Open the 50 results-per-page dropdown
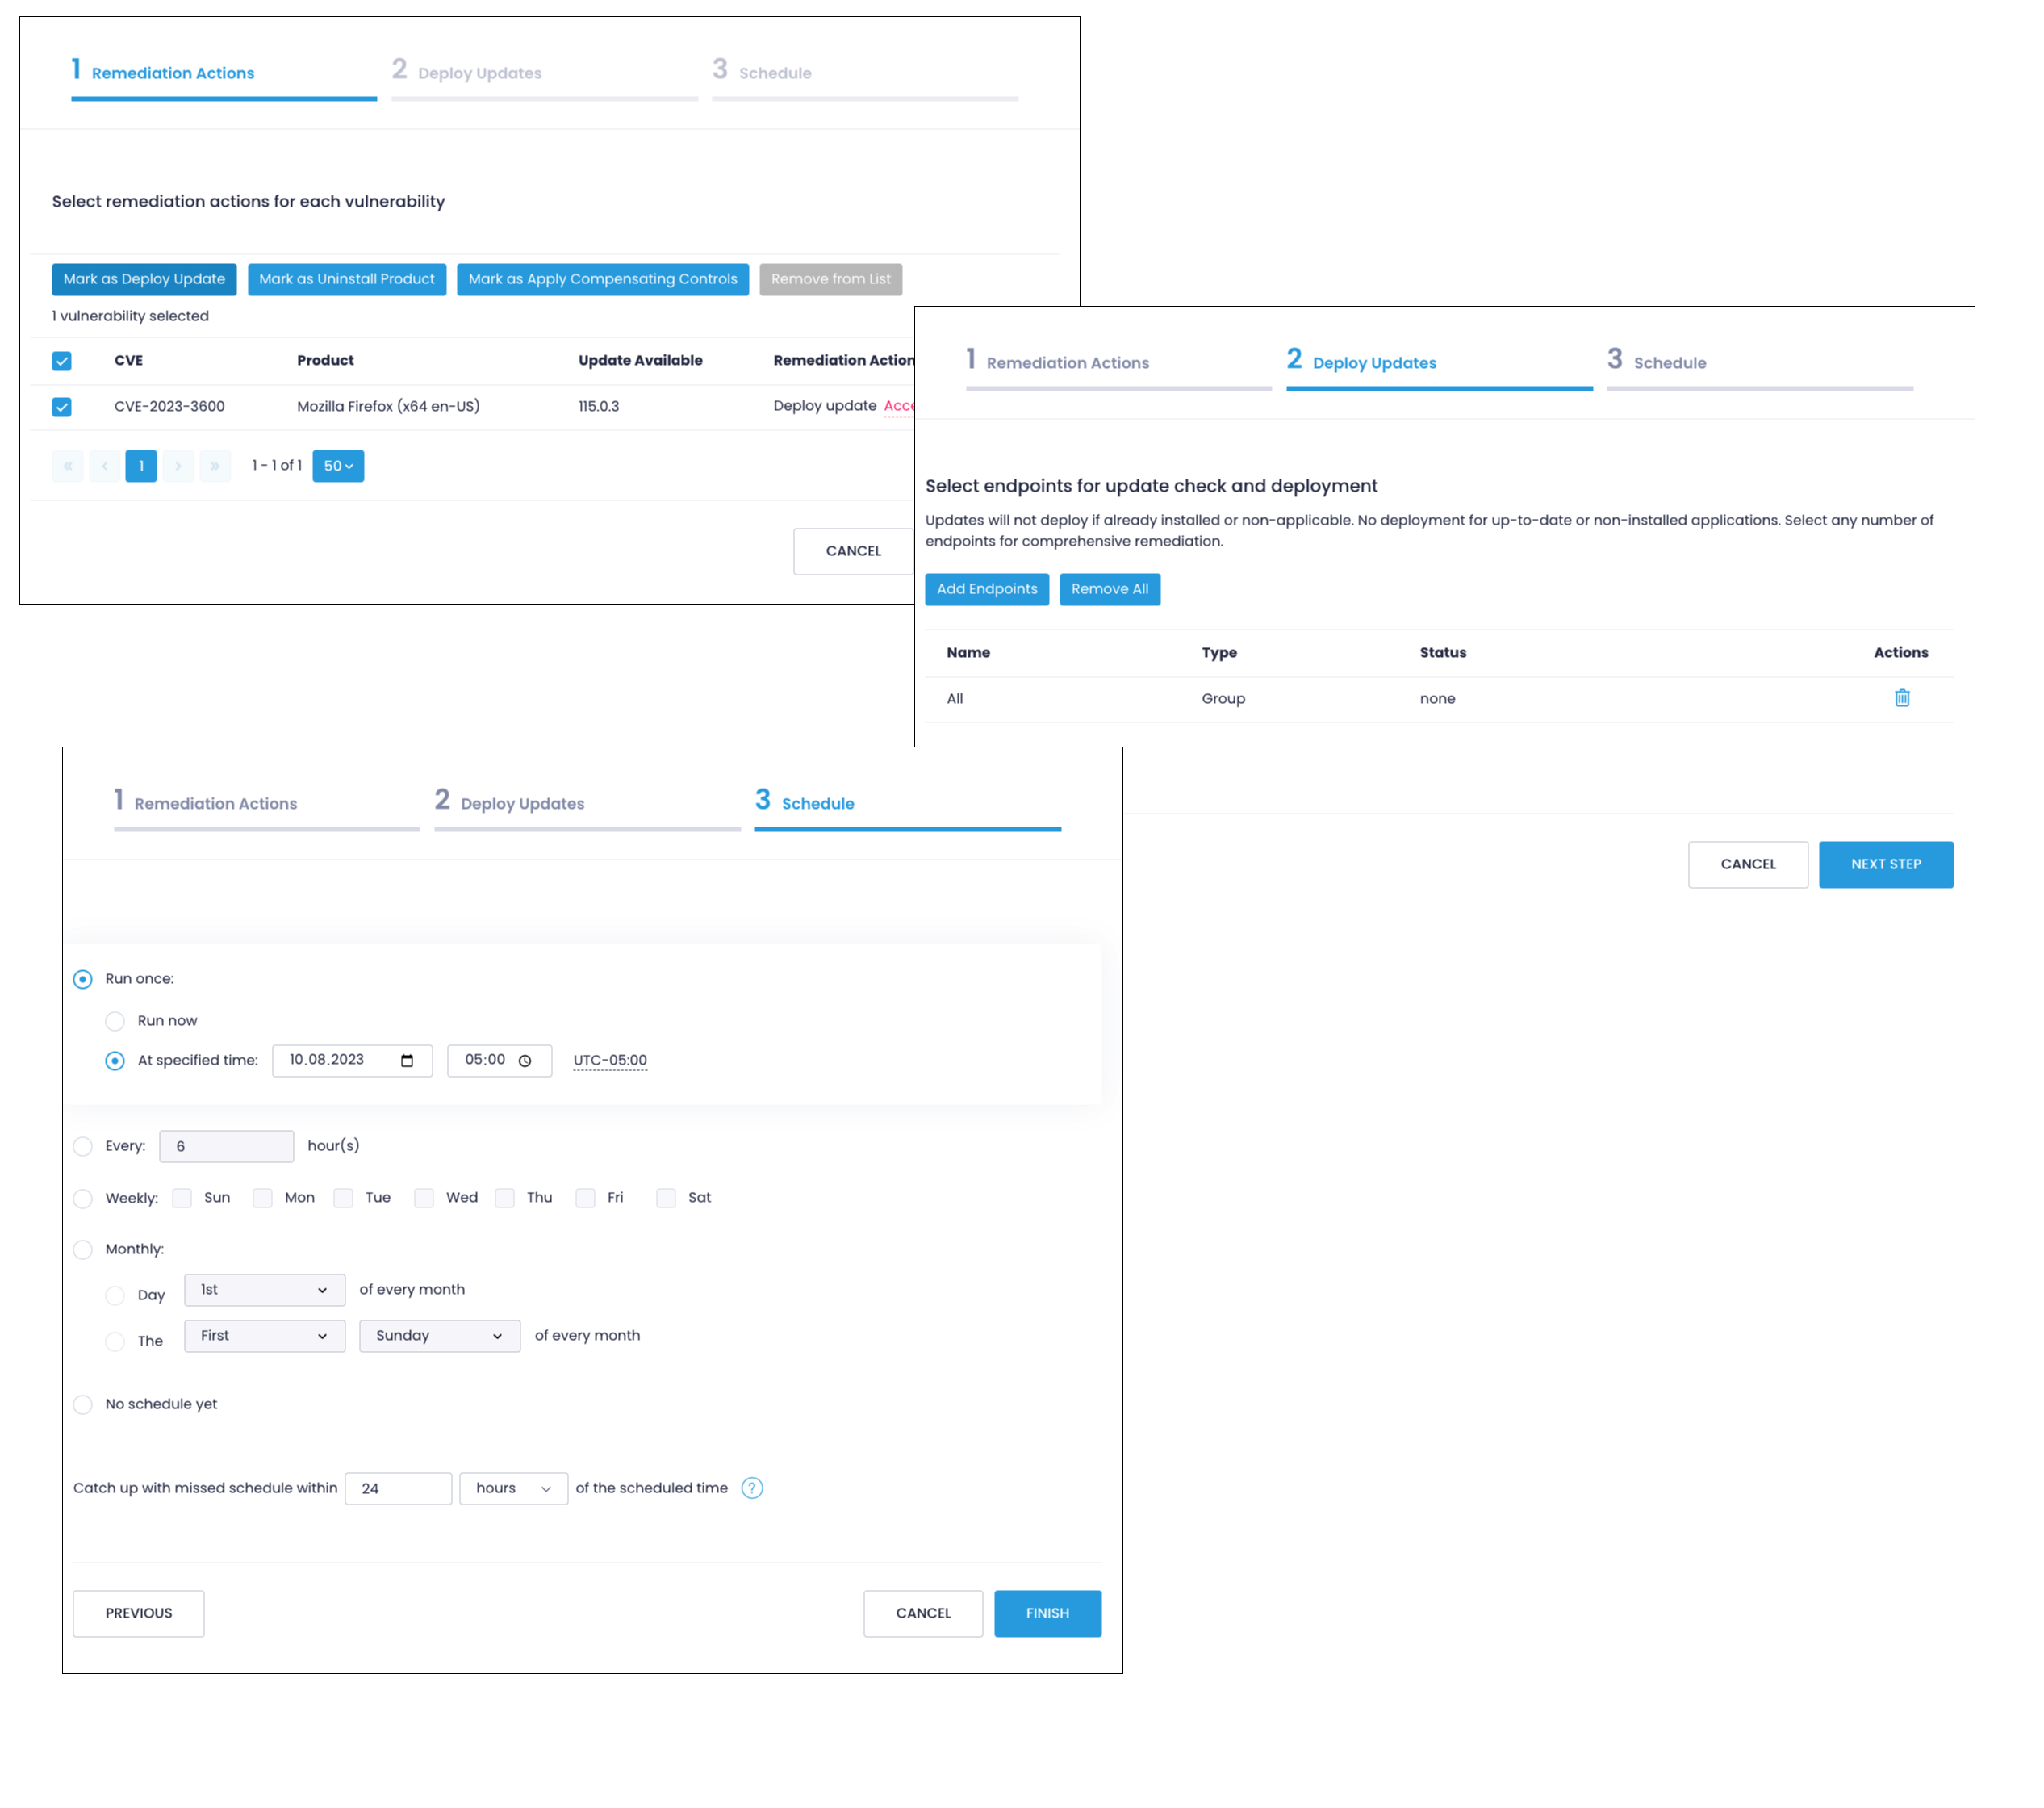The height and width of the screenshot is (1808, 2044). tap(338, 466)
